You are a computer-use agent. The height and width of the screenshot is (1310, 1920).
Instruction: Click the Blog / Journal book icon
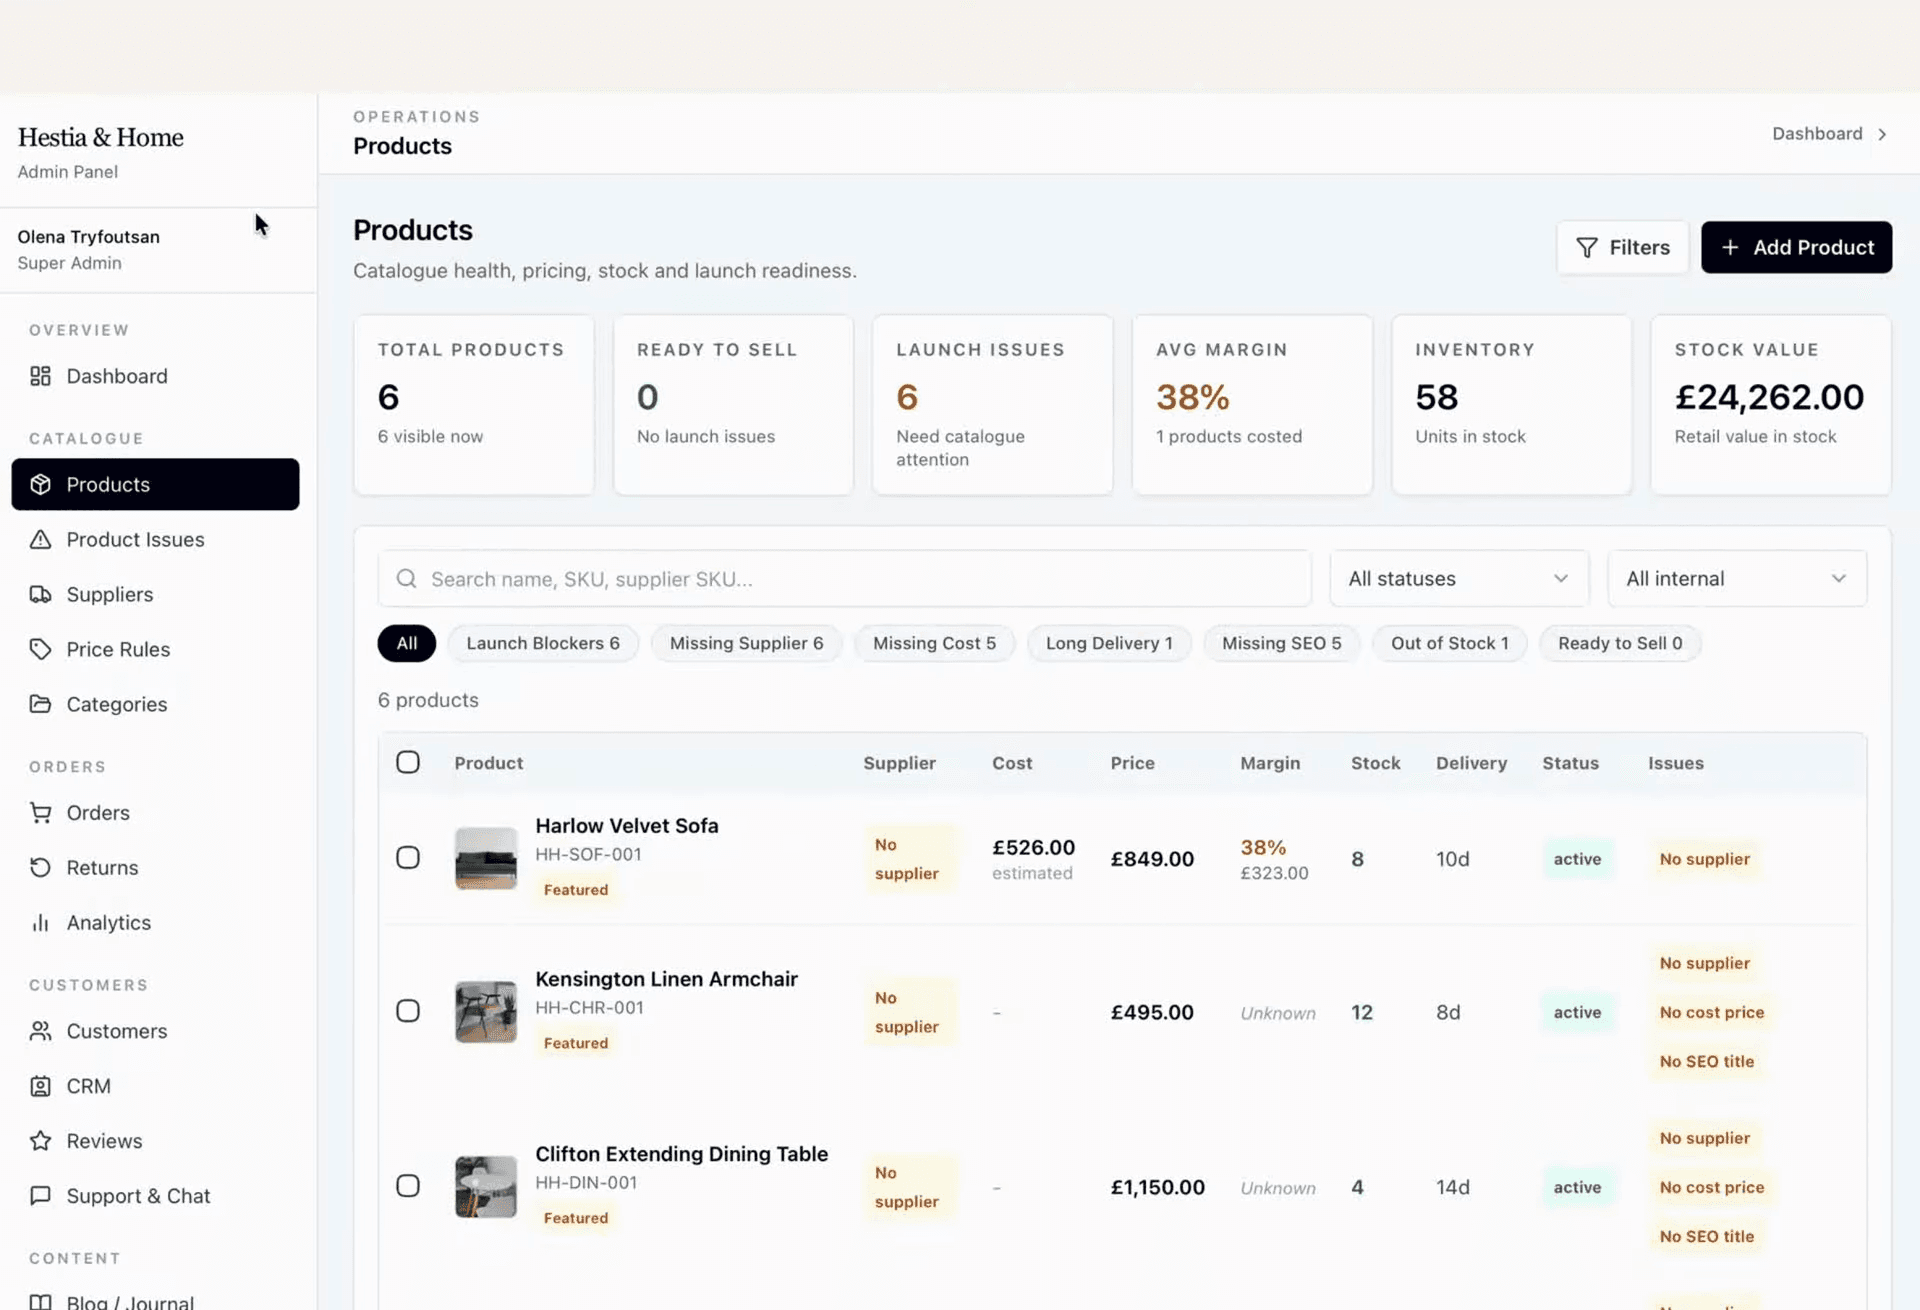pos(40,1302)
